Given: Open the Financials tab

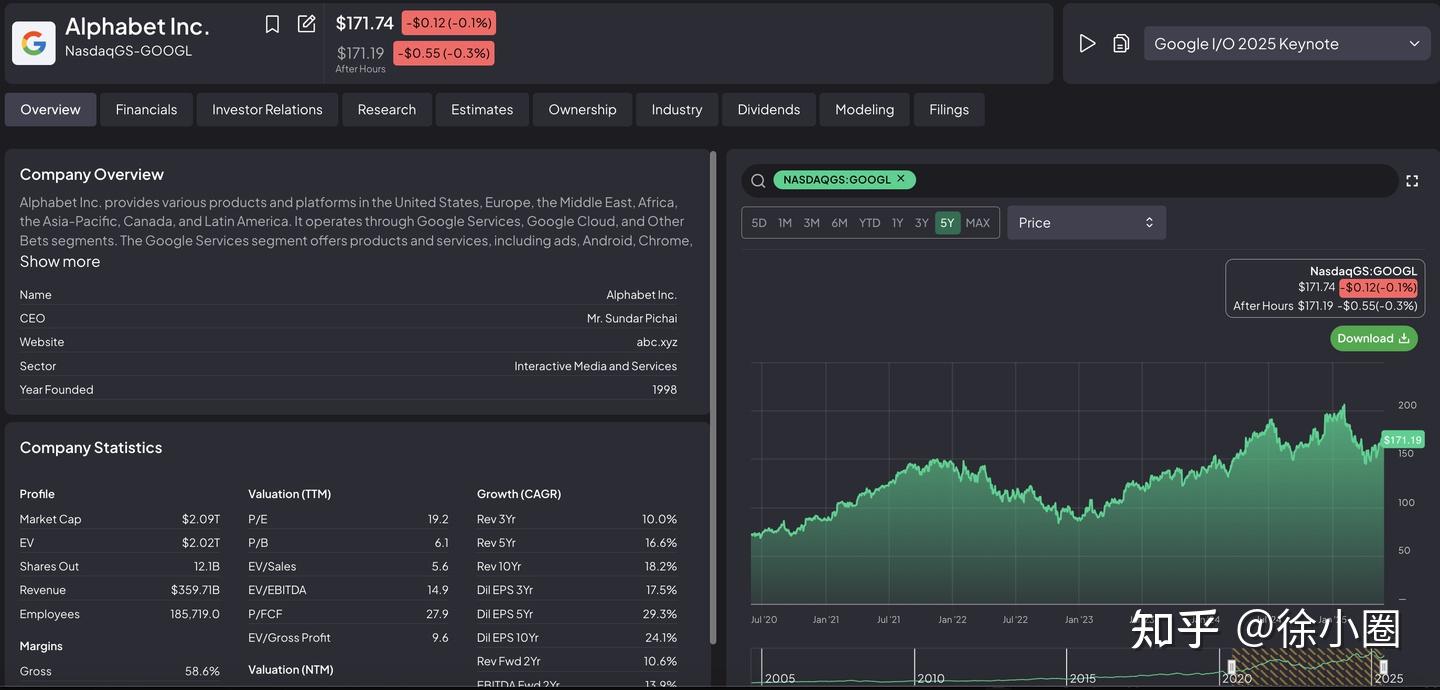Looking at the screenshot, I should click(146, 109).
